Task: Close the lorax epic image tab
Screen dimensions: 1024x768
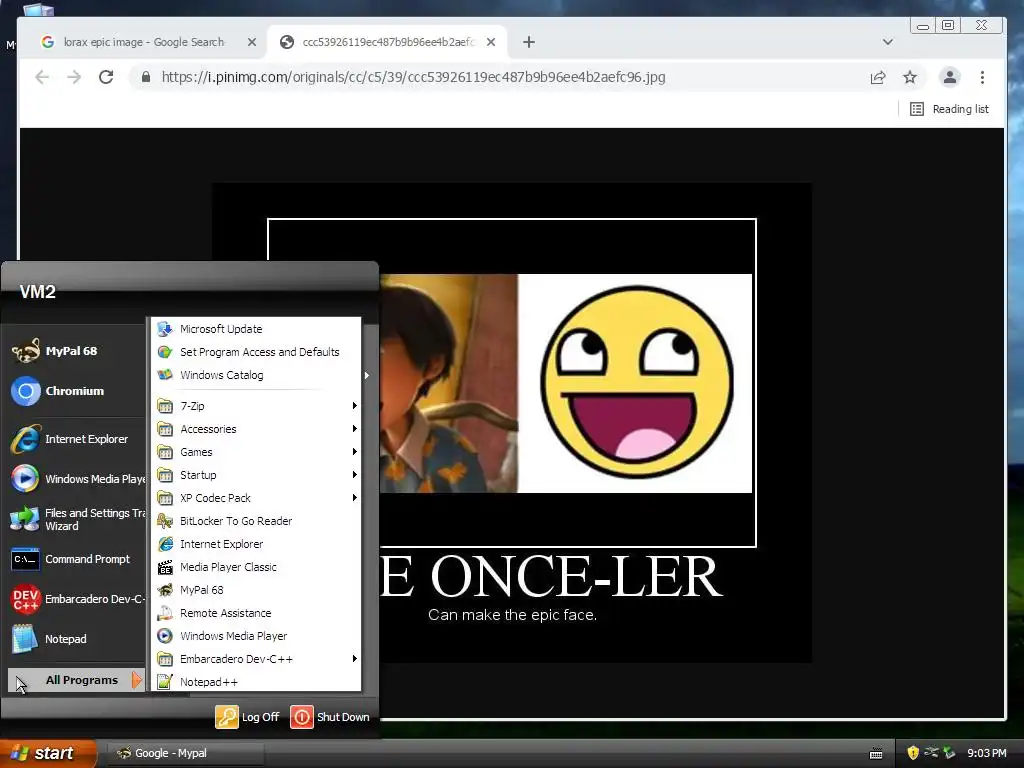Action: [x=251, y=42]
